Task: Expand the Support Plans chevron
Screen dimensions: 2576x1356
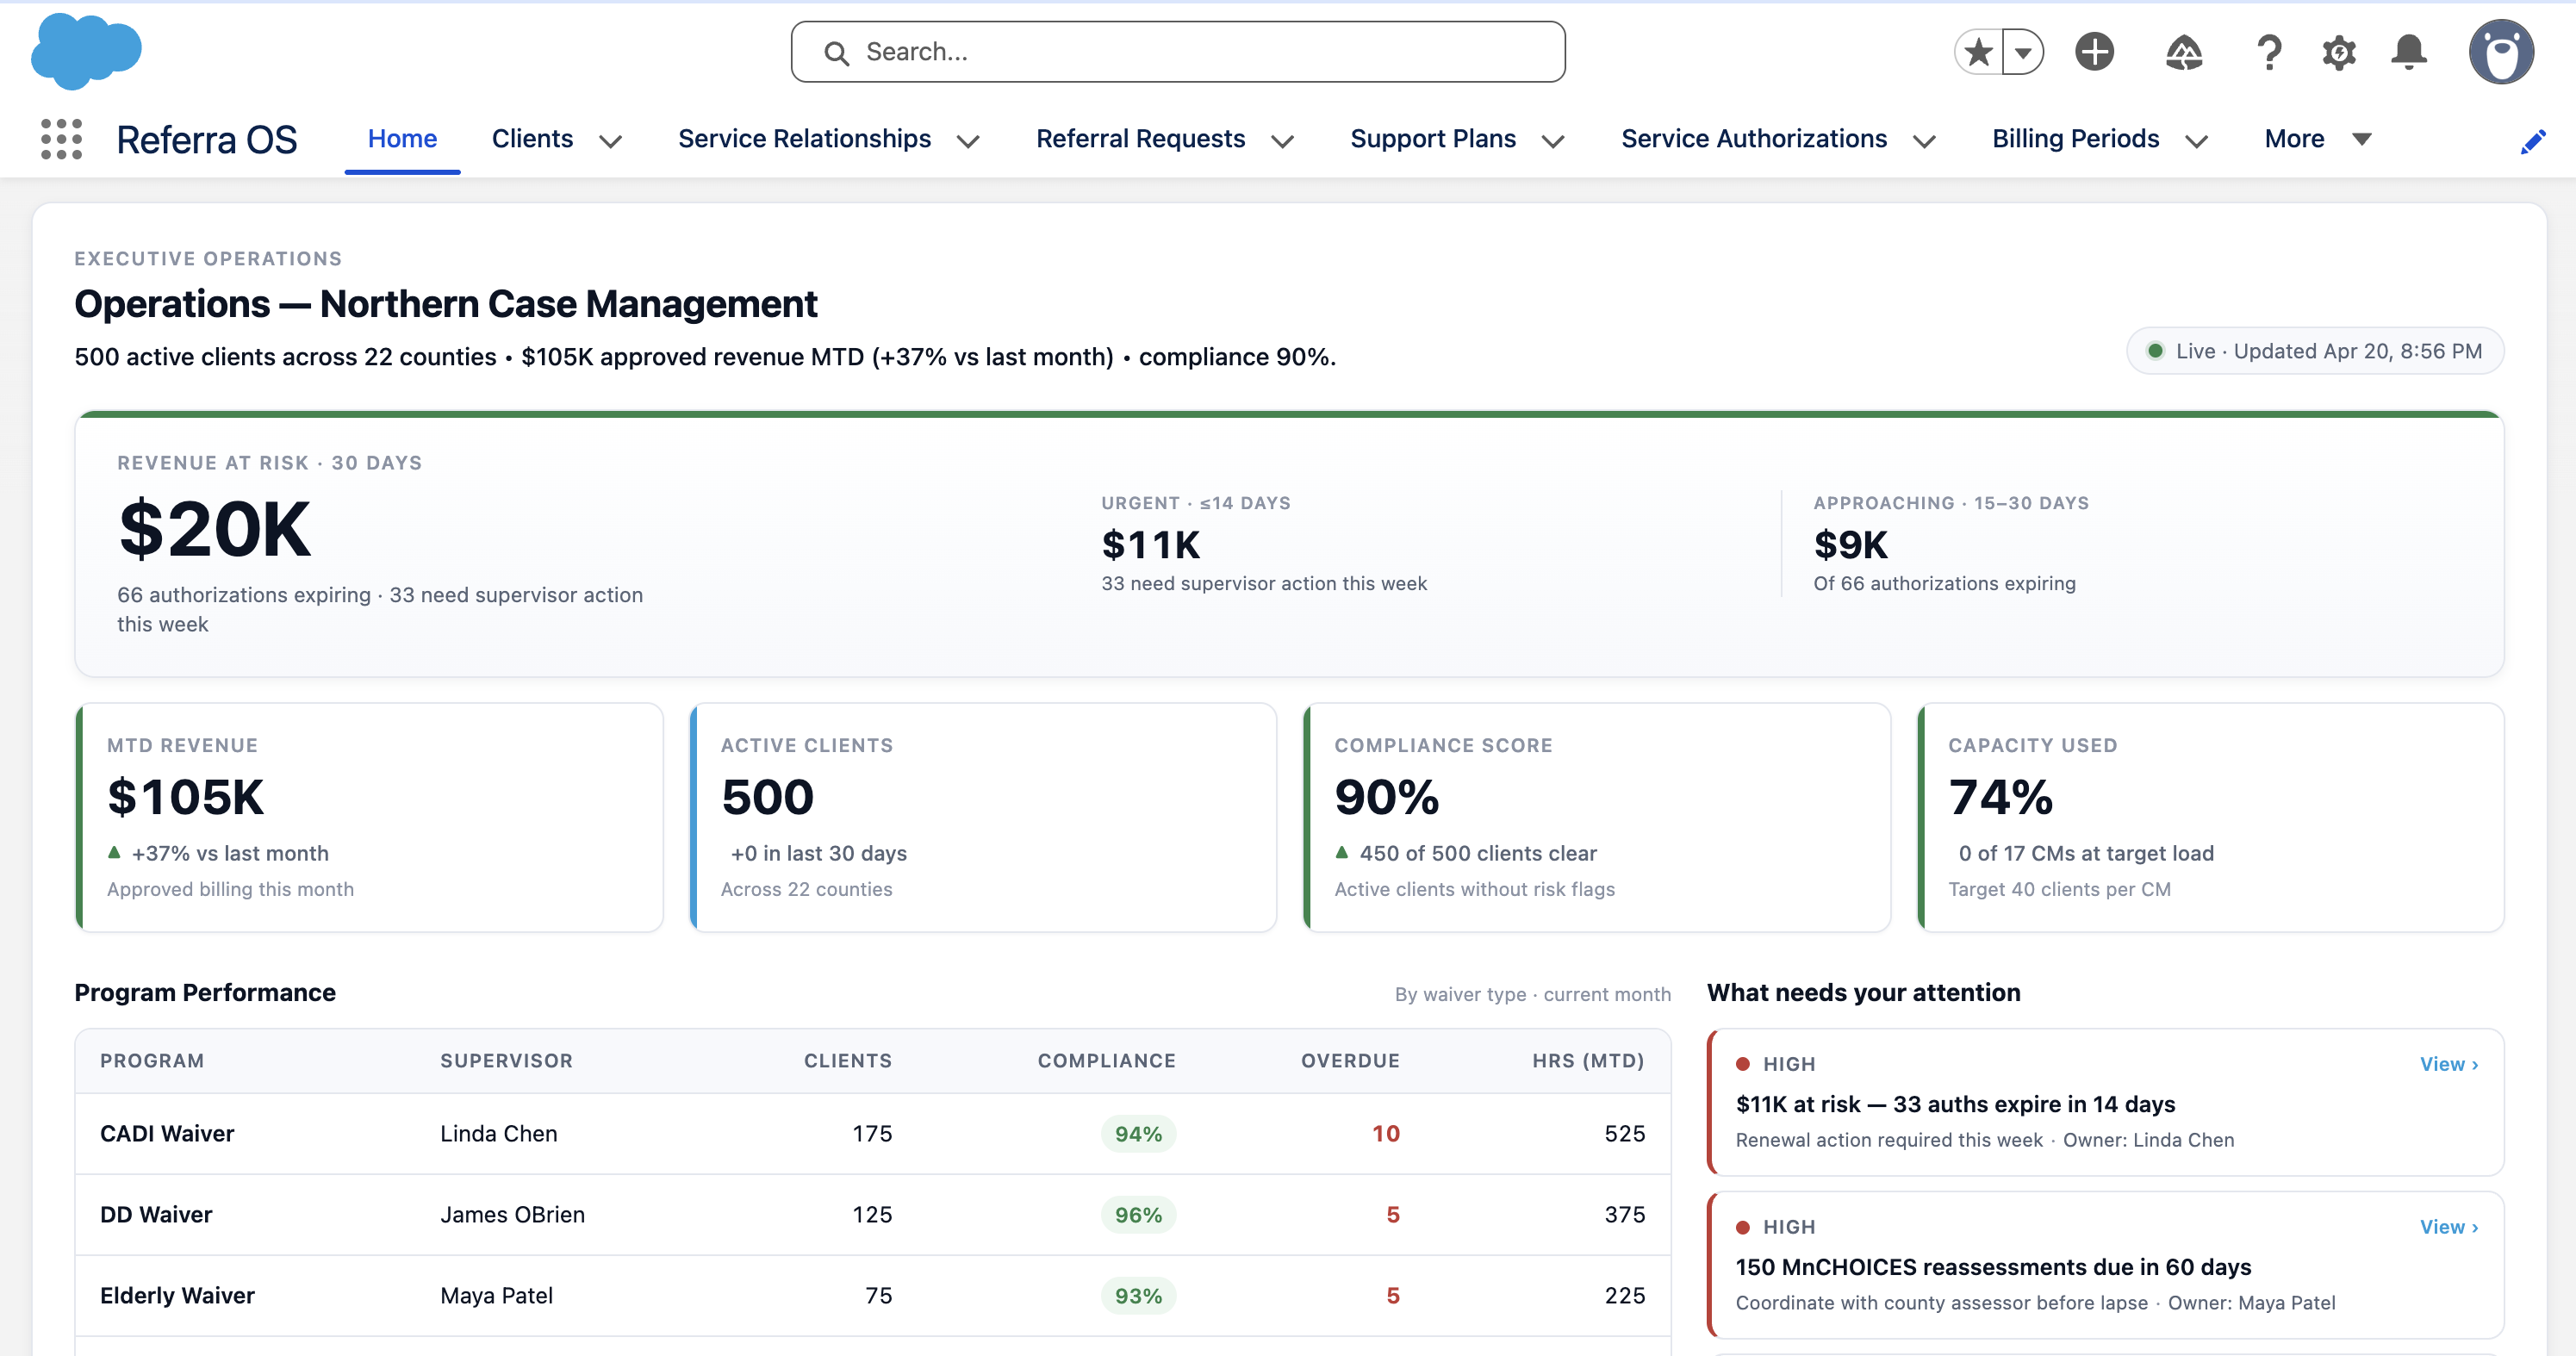Action: click(x=1553, y=142)
